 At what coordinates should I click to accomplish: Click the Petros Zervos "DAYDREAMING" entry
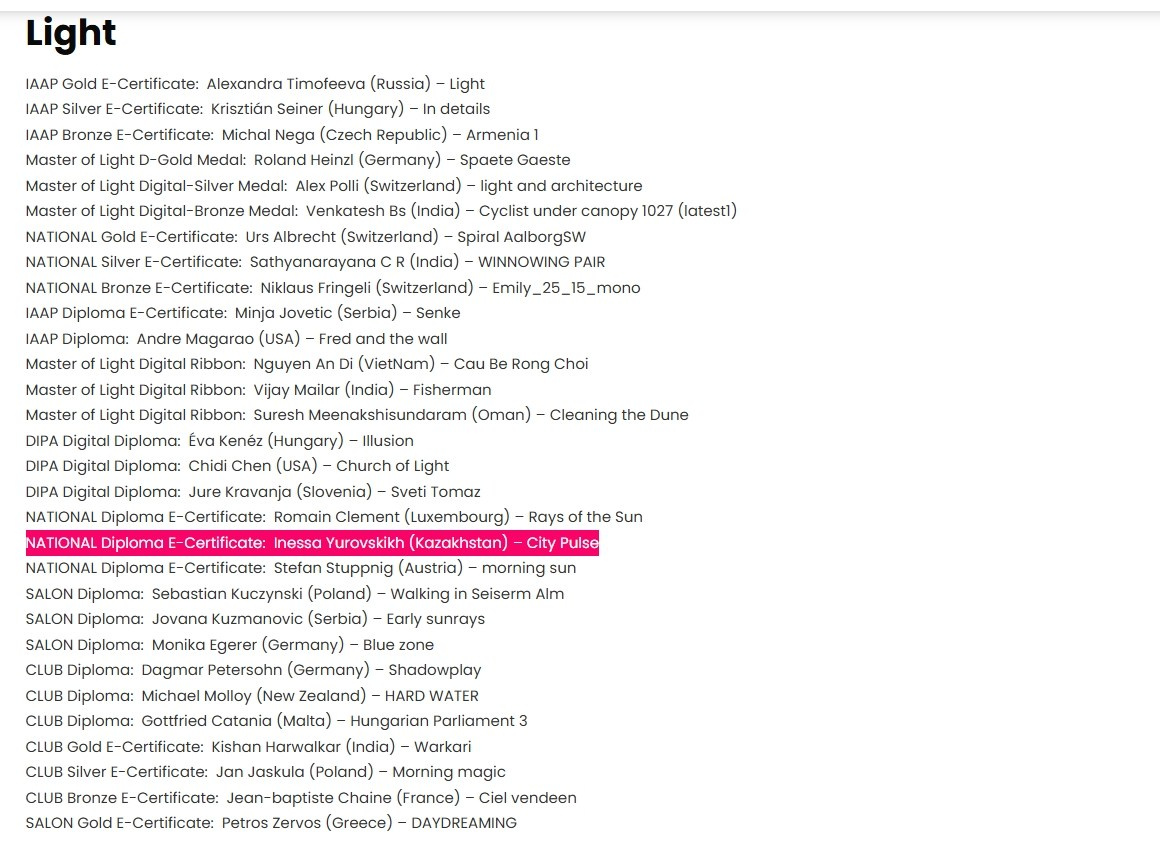pyautogui.click(x=271, y=823)
